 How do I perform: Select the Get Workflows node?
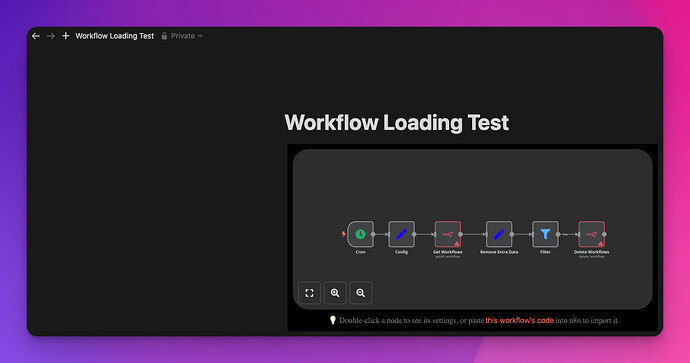click(x=448, y=234)
